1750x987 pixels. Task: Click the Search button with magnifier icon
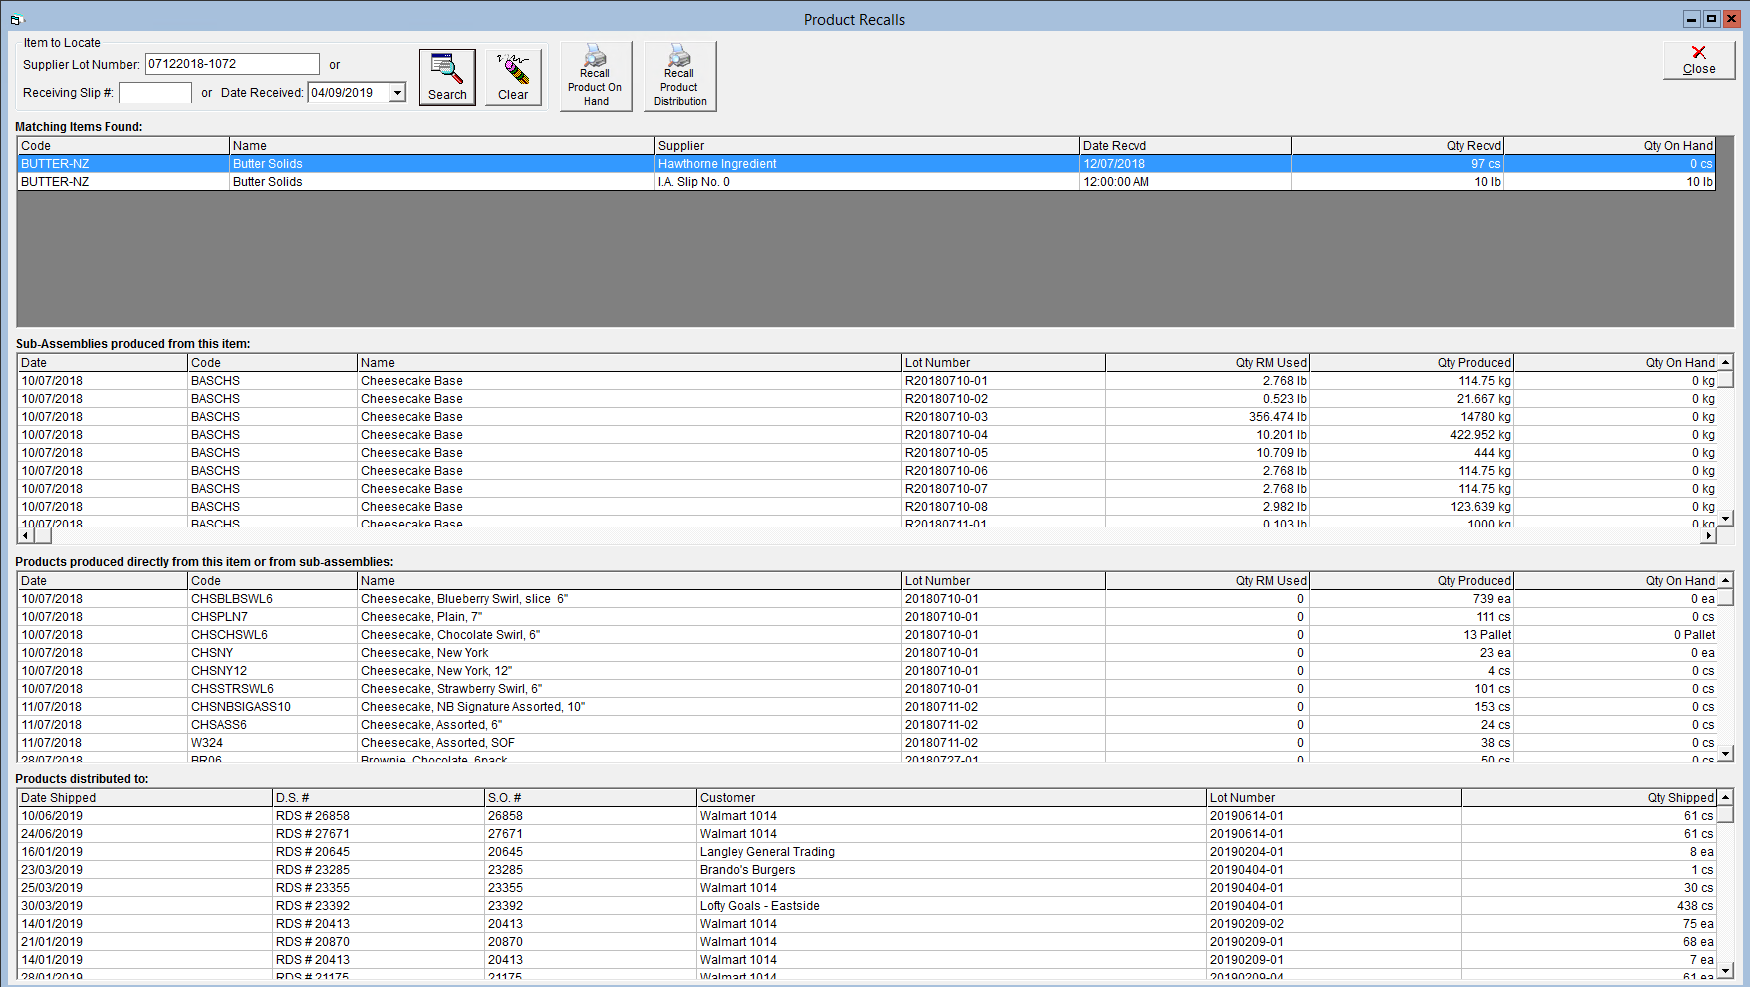(x=447, y=77)
